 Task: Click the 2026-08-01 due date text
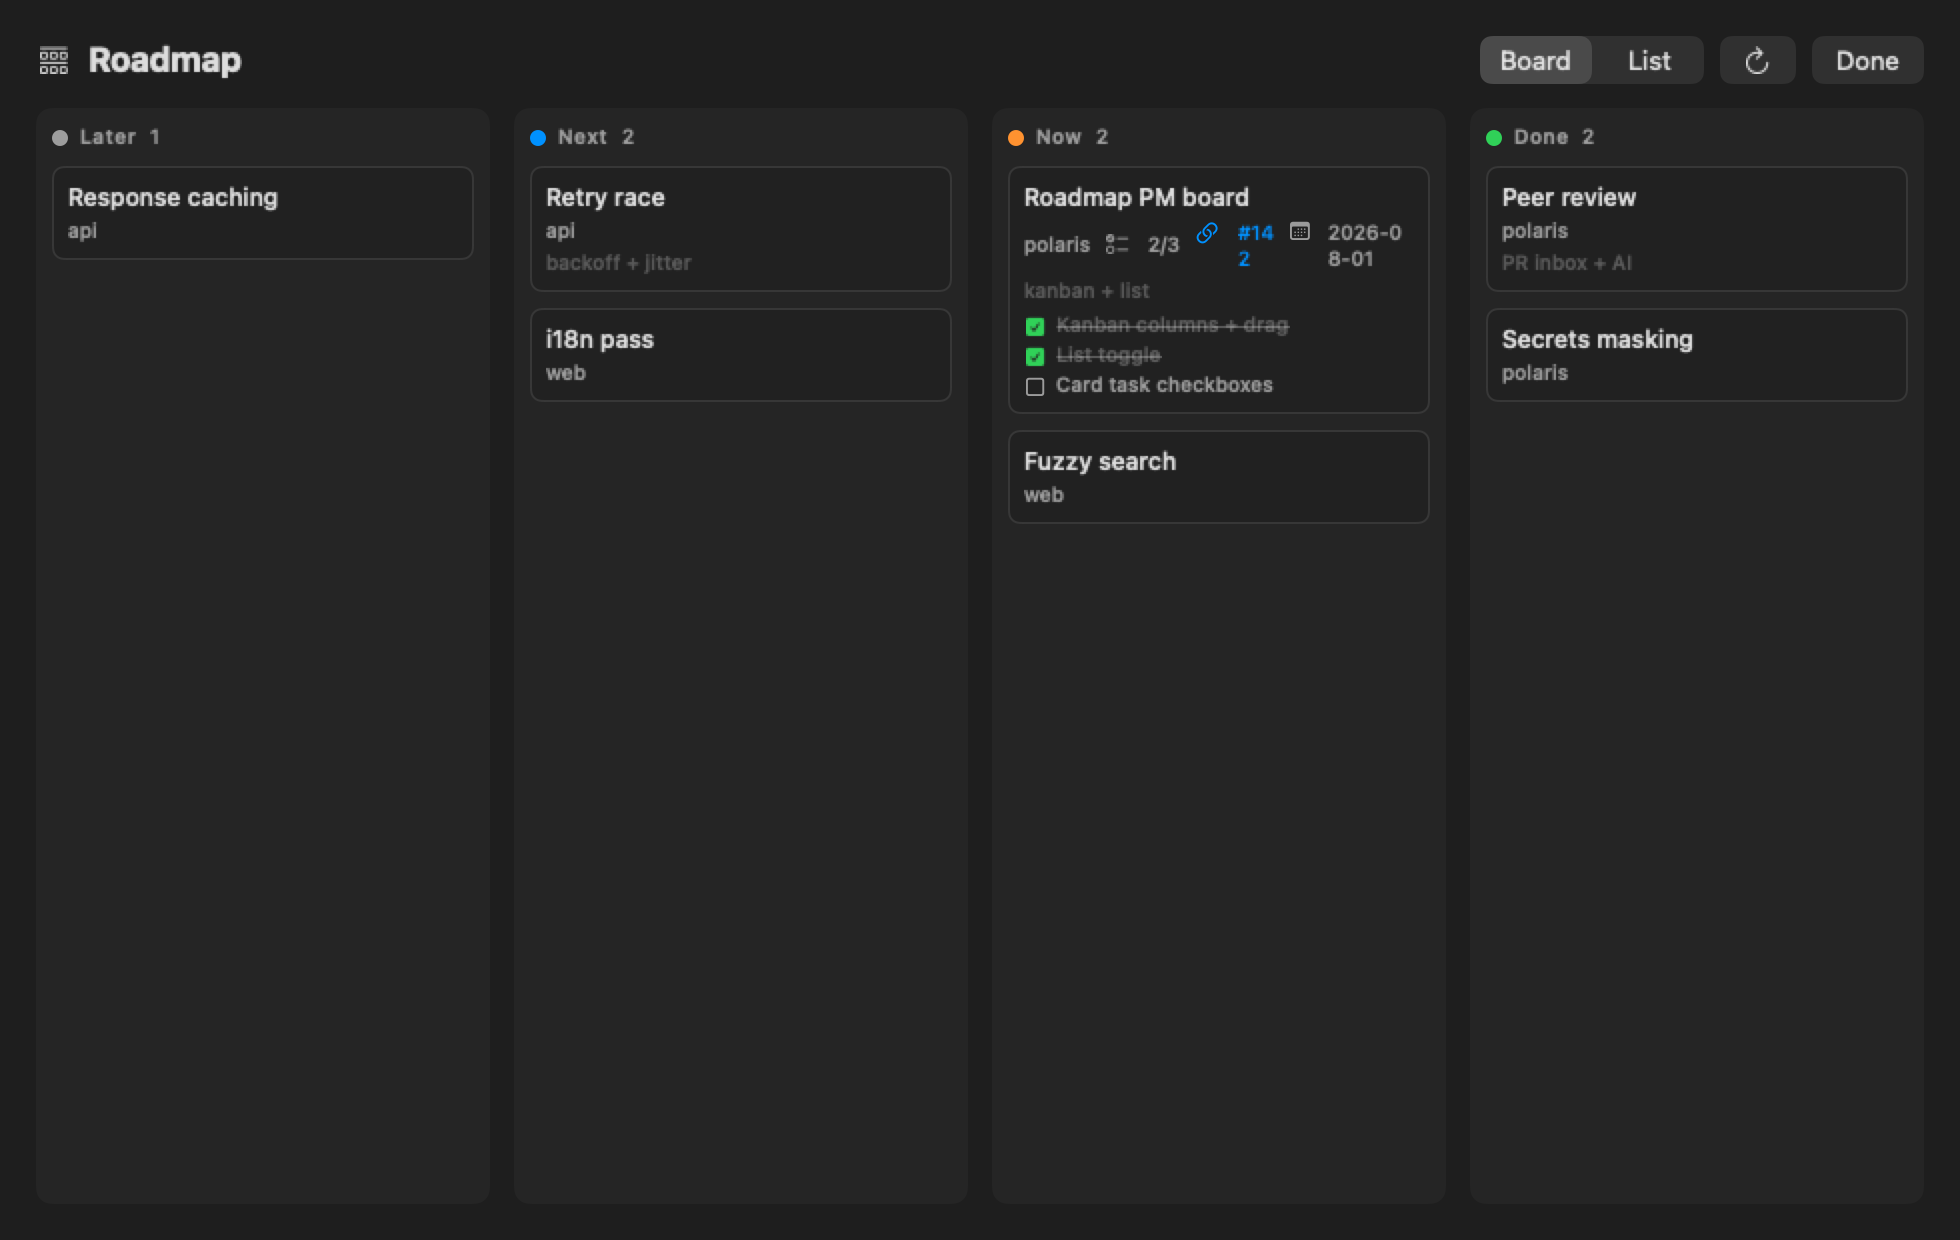tap(1364, 245)
